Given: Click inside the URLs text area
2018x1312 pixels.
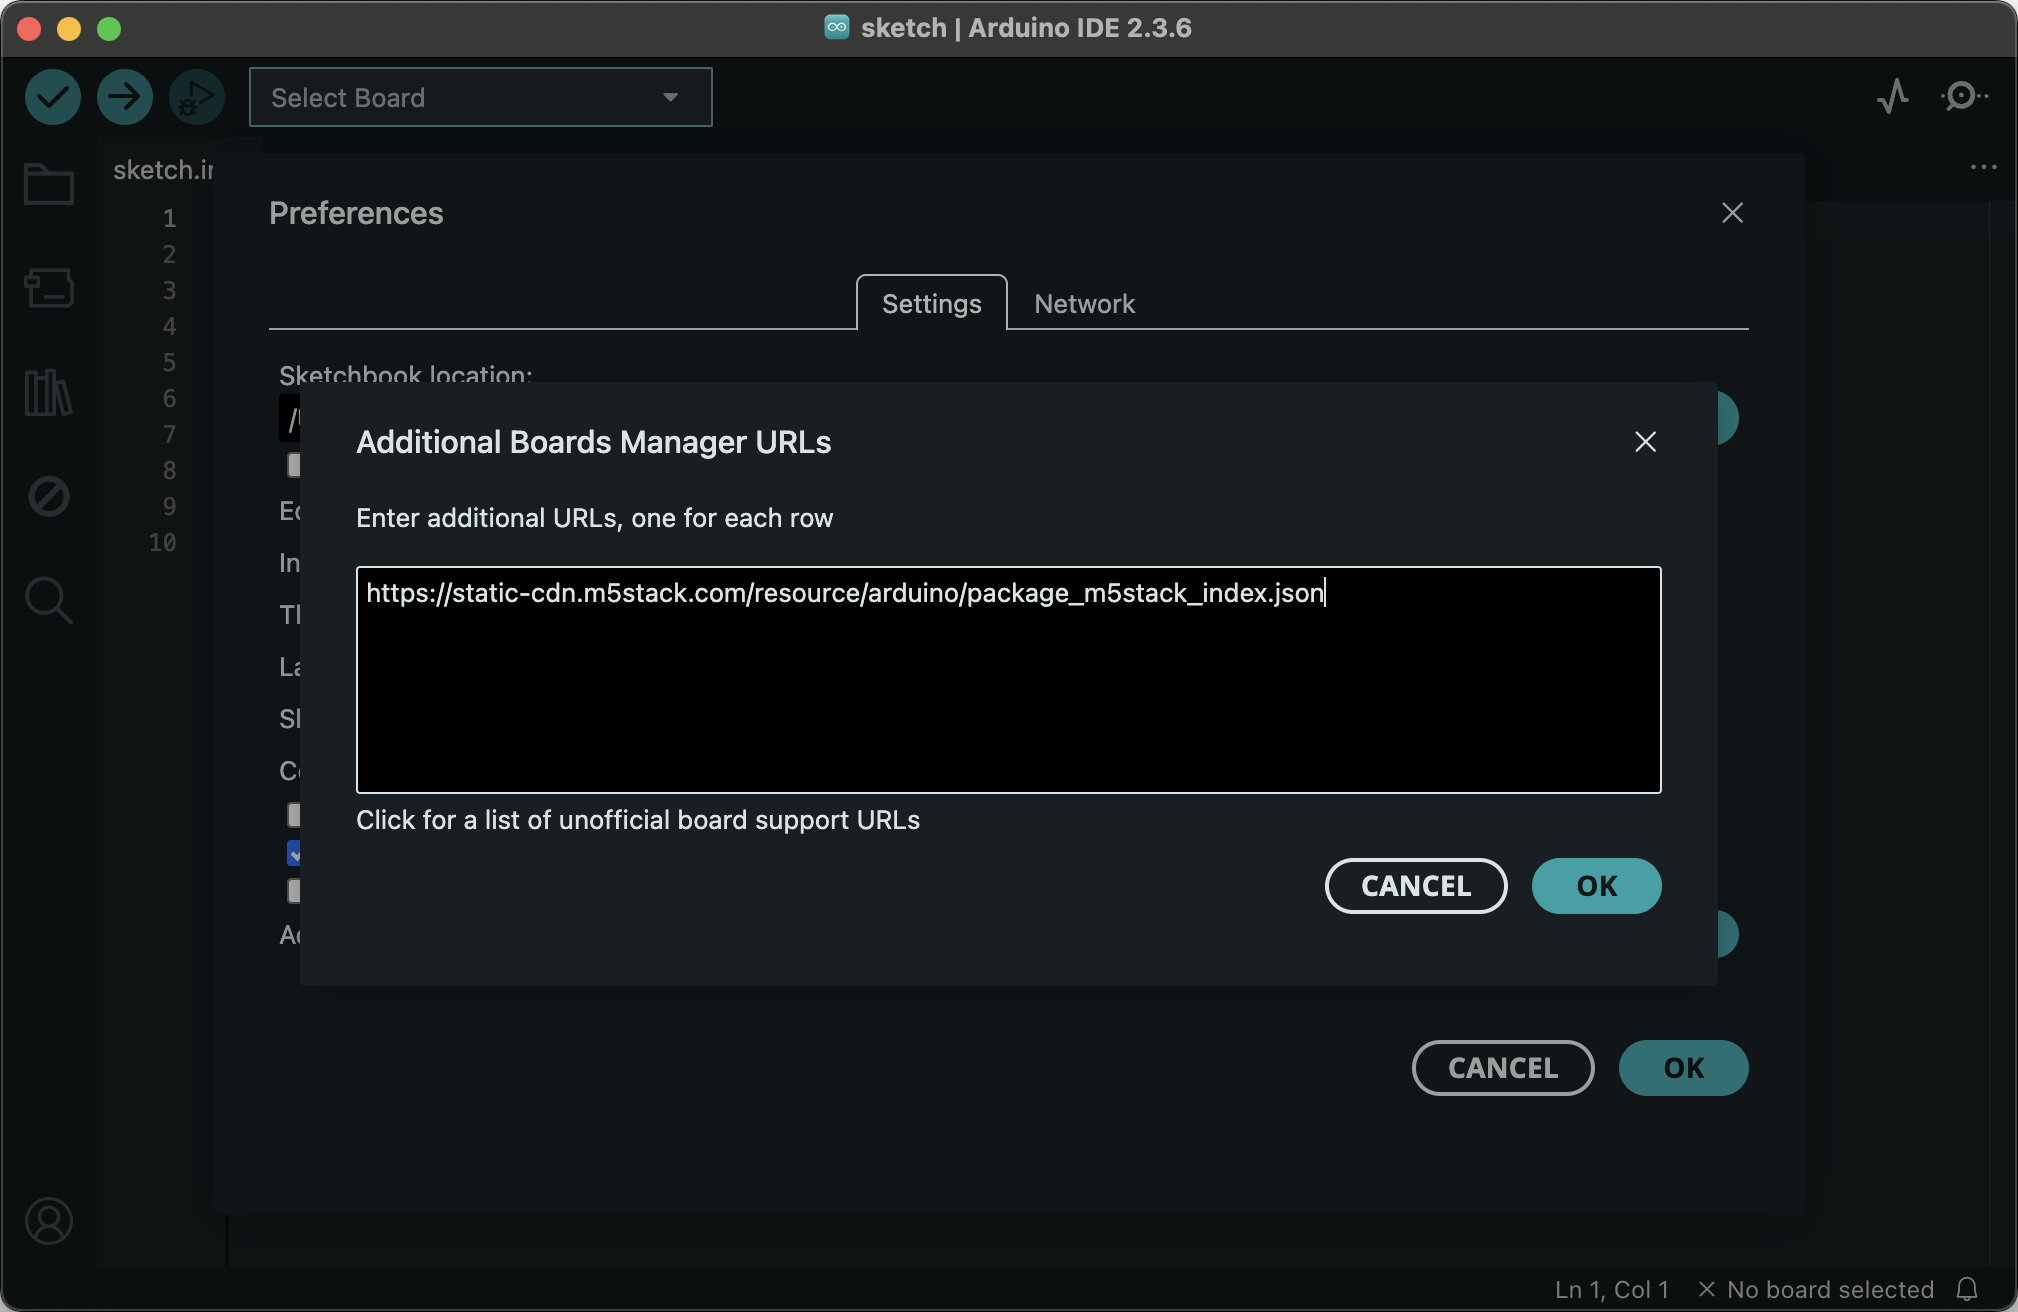Looking at the screenshot, I should (1008, 690).
